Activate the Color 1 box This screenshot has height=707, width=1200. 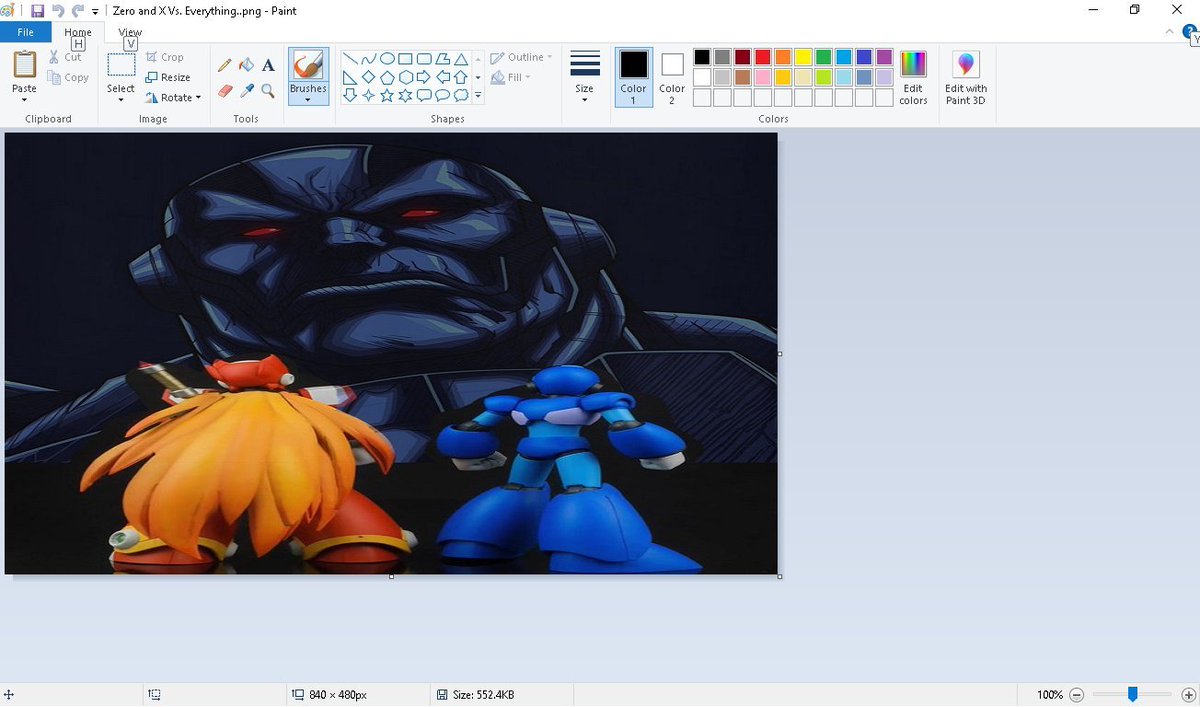[x=633, y=77]
